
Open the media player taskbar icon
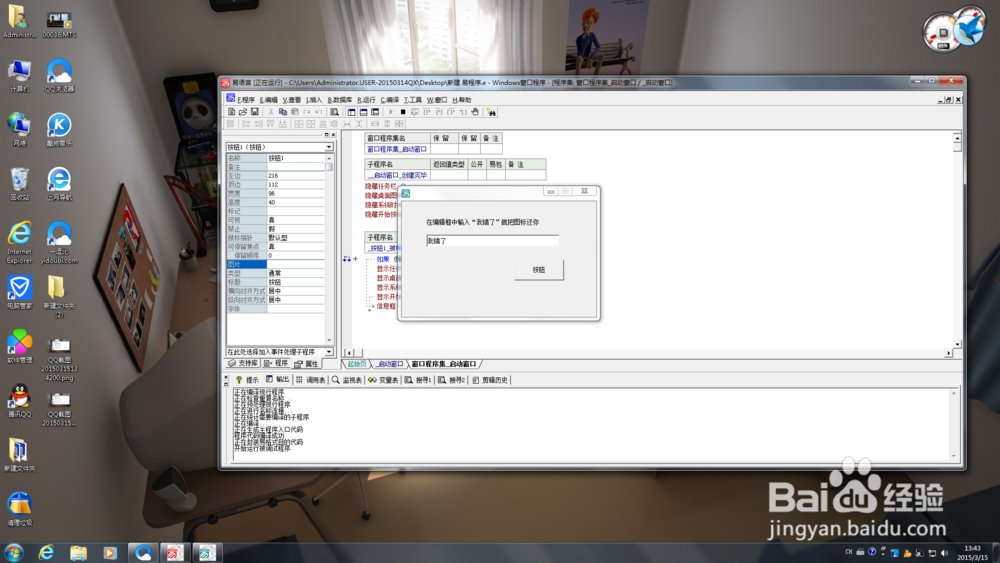tap(110, 552)
